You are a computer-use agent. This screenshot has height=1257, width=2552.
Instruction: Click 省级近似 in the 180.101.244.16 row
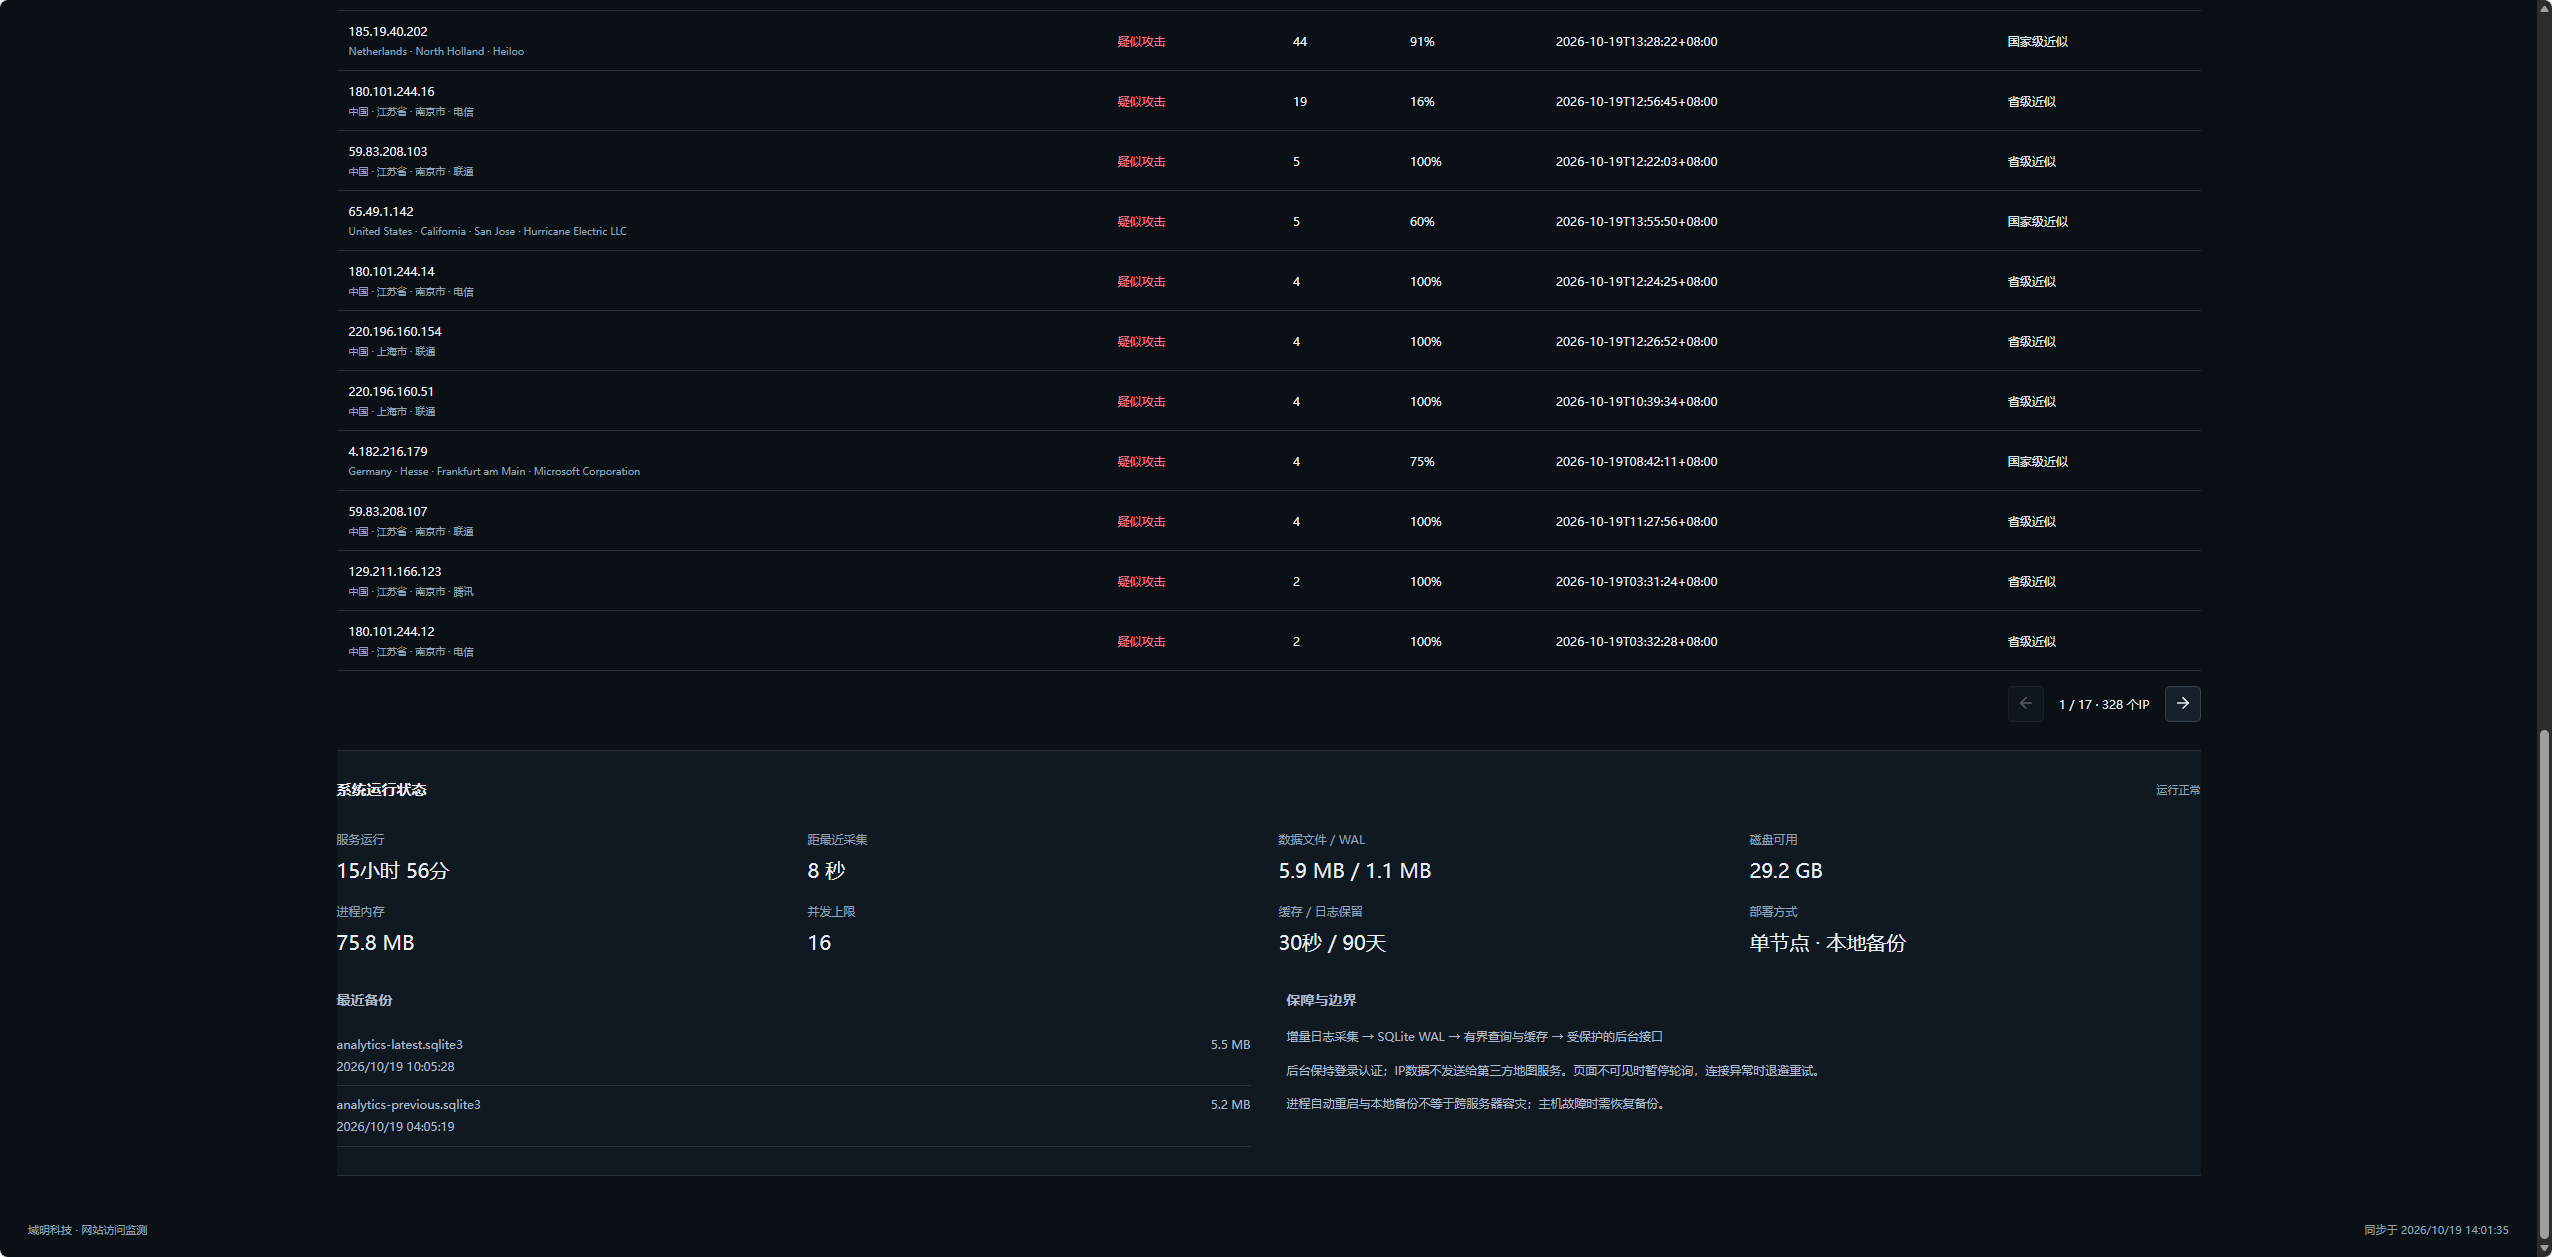click(2031, 102)
